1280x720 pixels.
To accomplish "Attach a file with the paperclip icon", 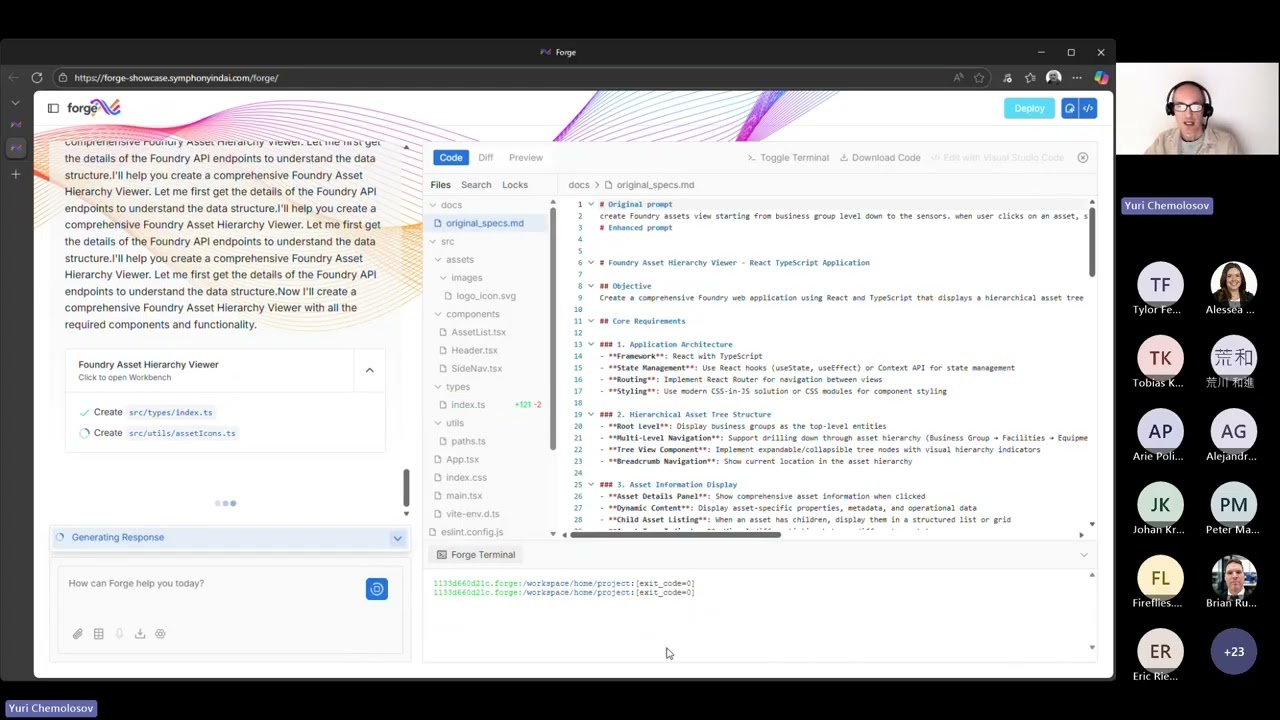I will point(77,634).
